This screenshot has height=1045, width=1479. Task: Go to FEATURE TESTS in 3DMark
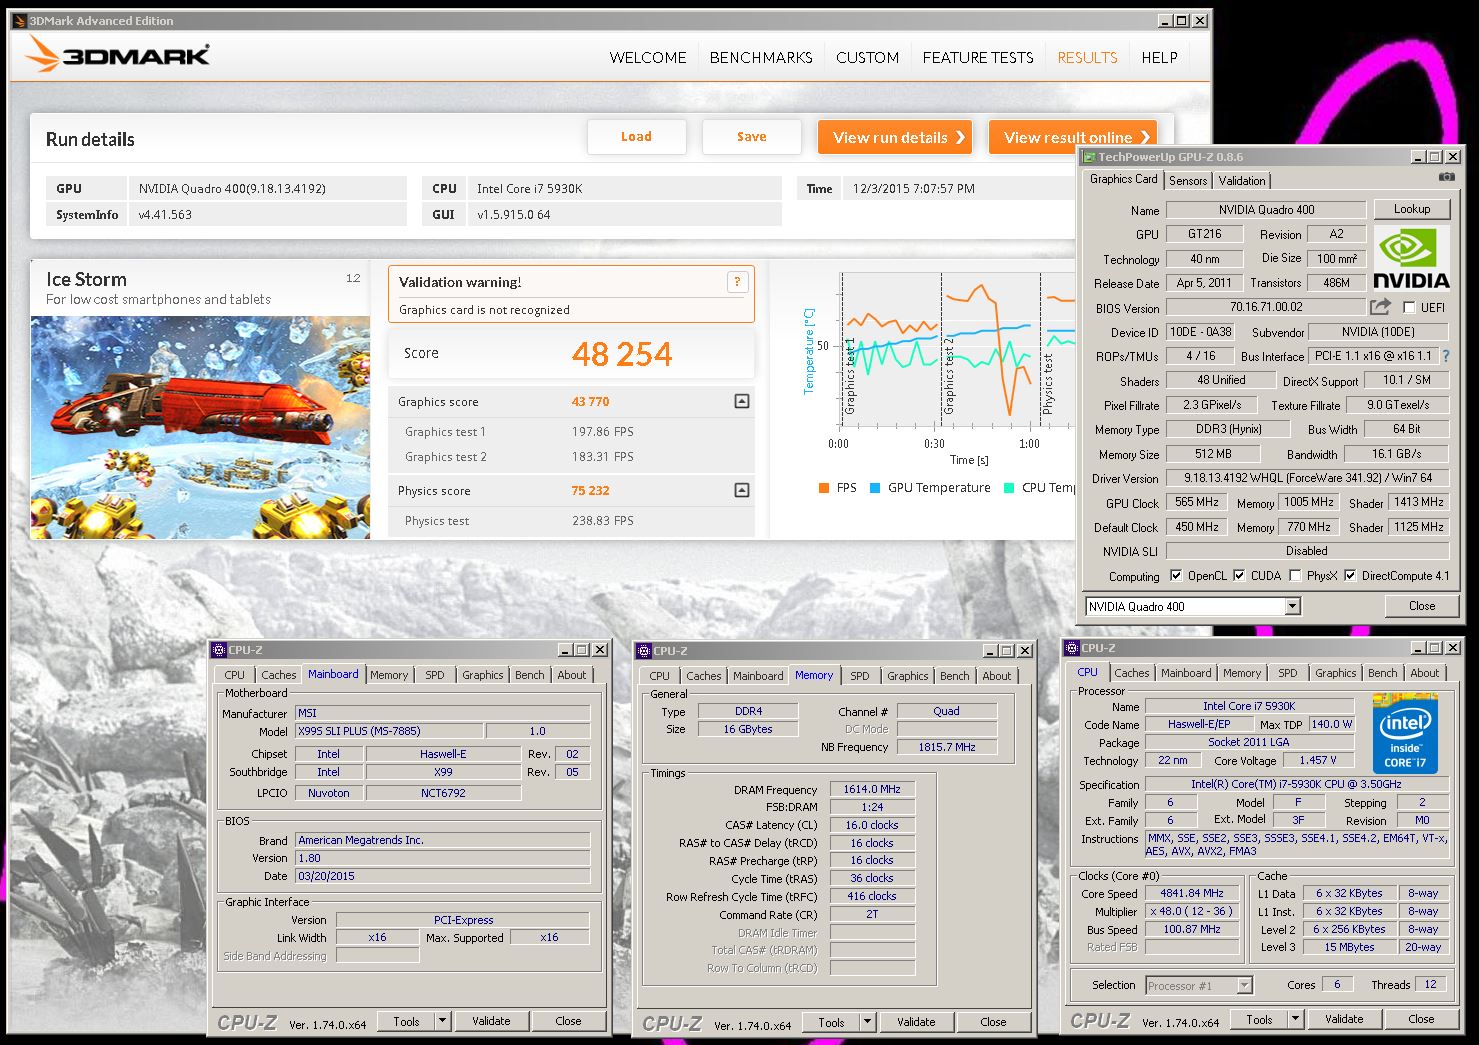(x=978, y=58)
